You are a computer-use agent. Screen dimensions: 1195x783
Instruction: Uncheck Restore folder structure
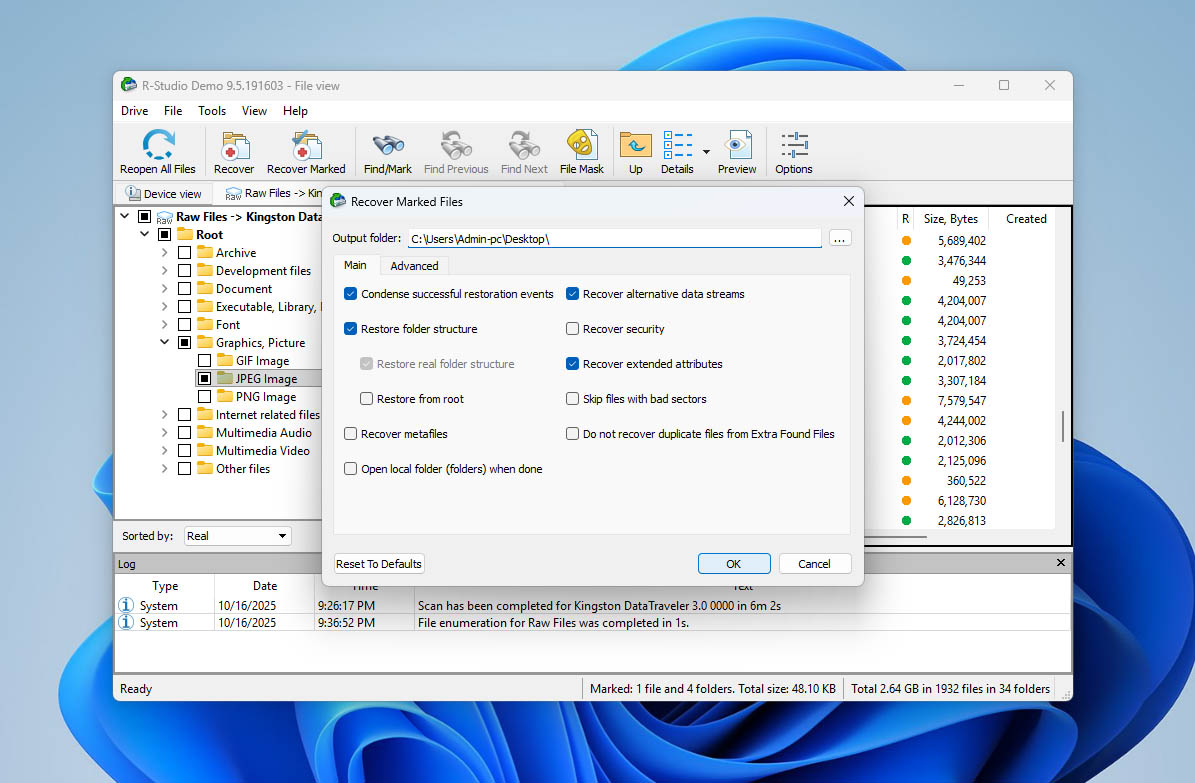click(349, 328)
